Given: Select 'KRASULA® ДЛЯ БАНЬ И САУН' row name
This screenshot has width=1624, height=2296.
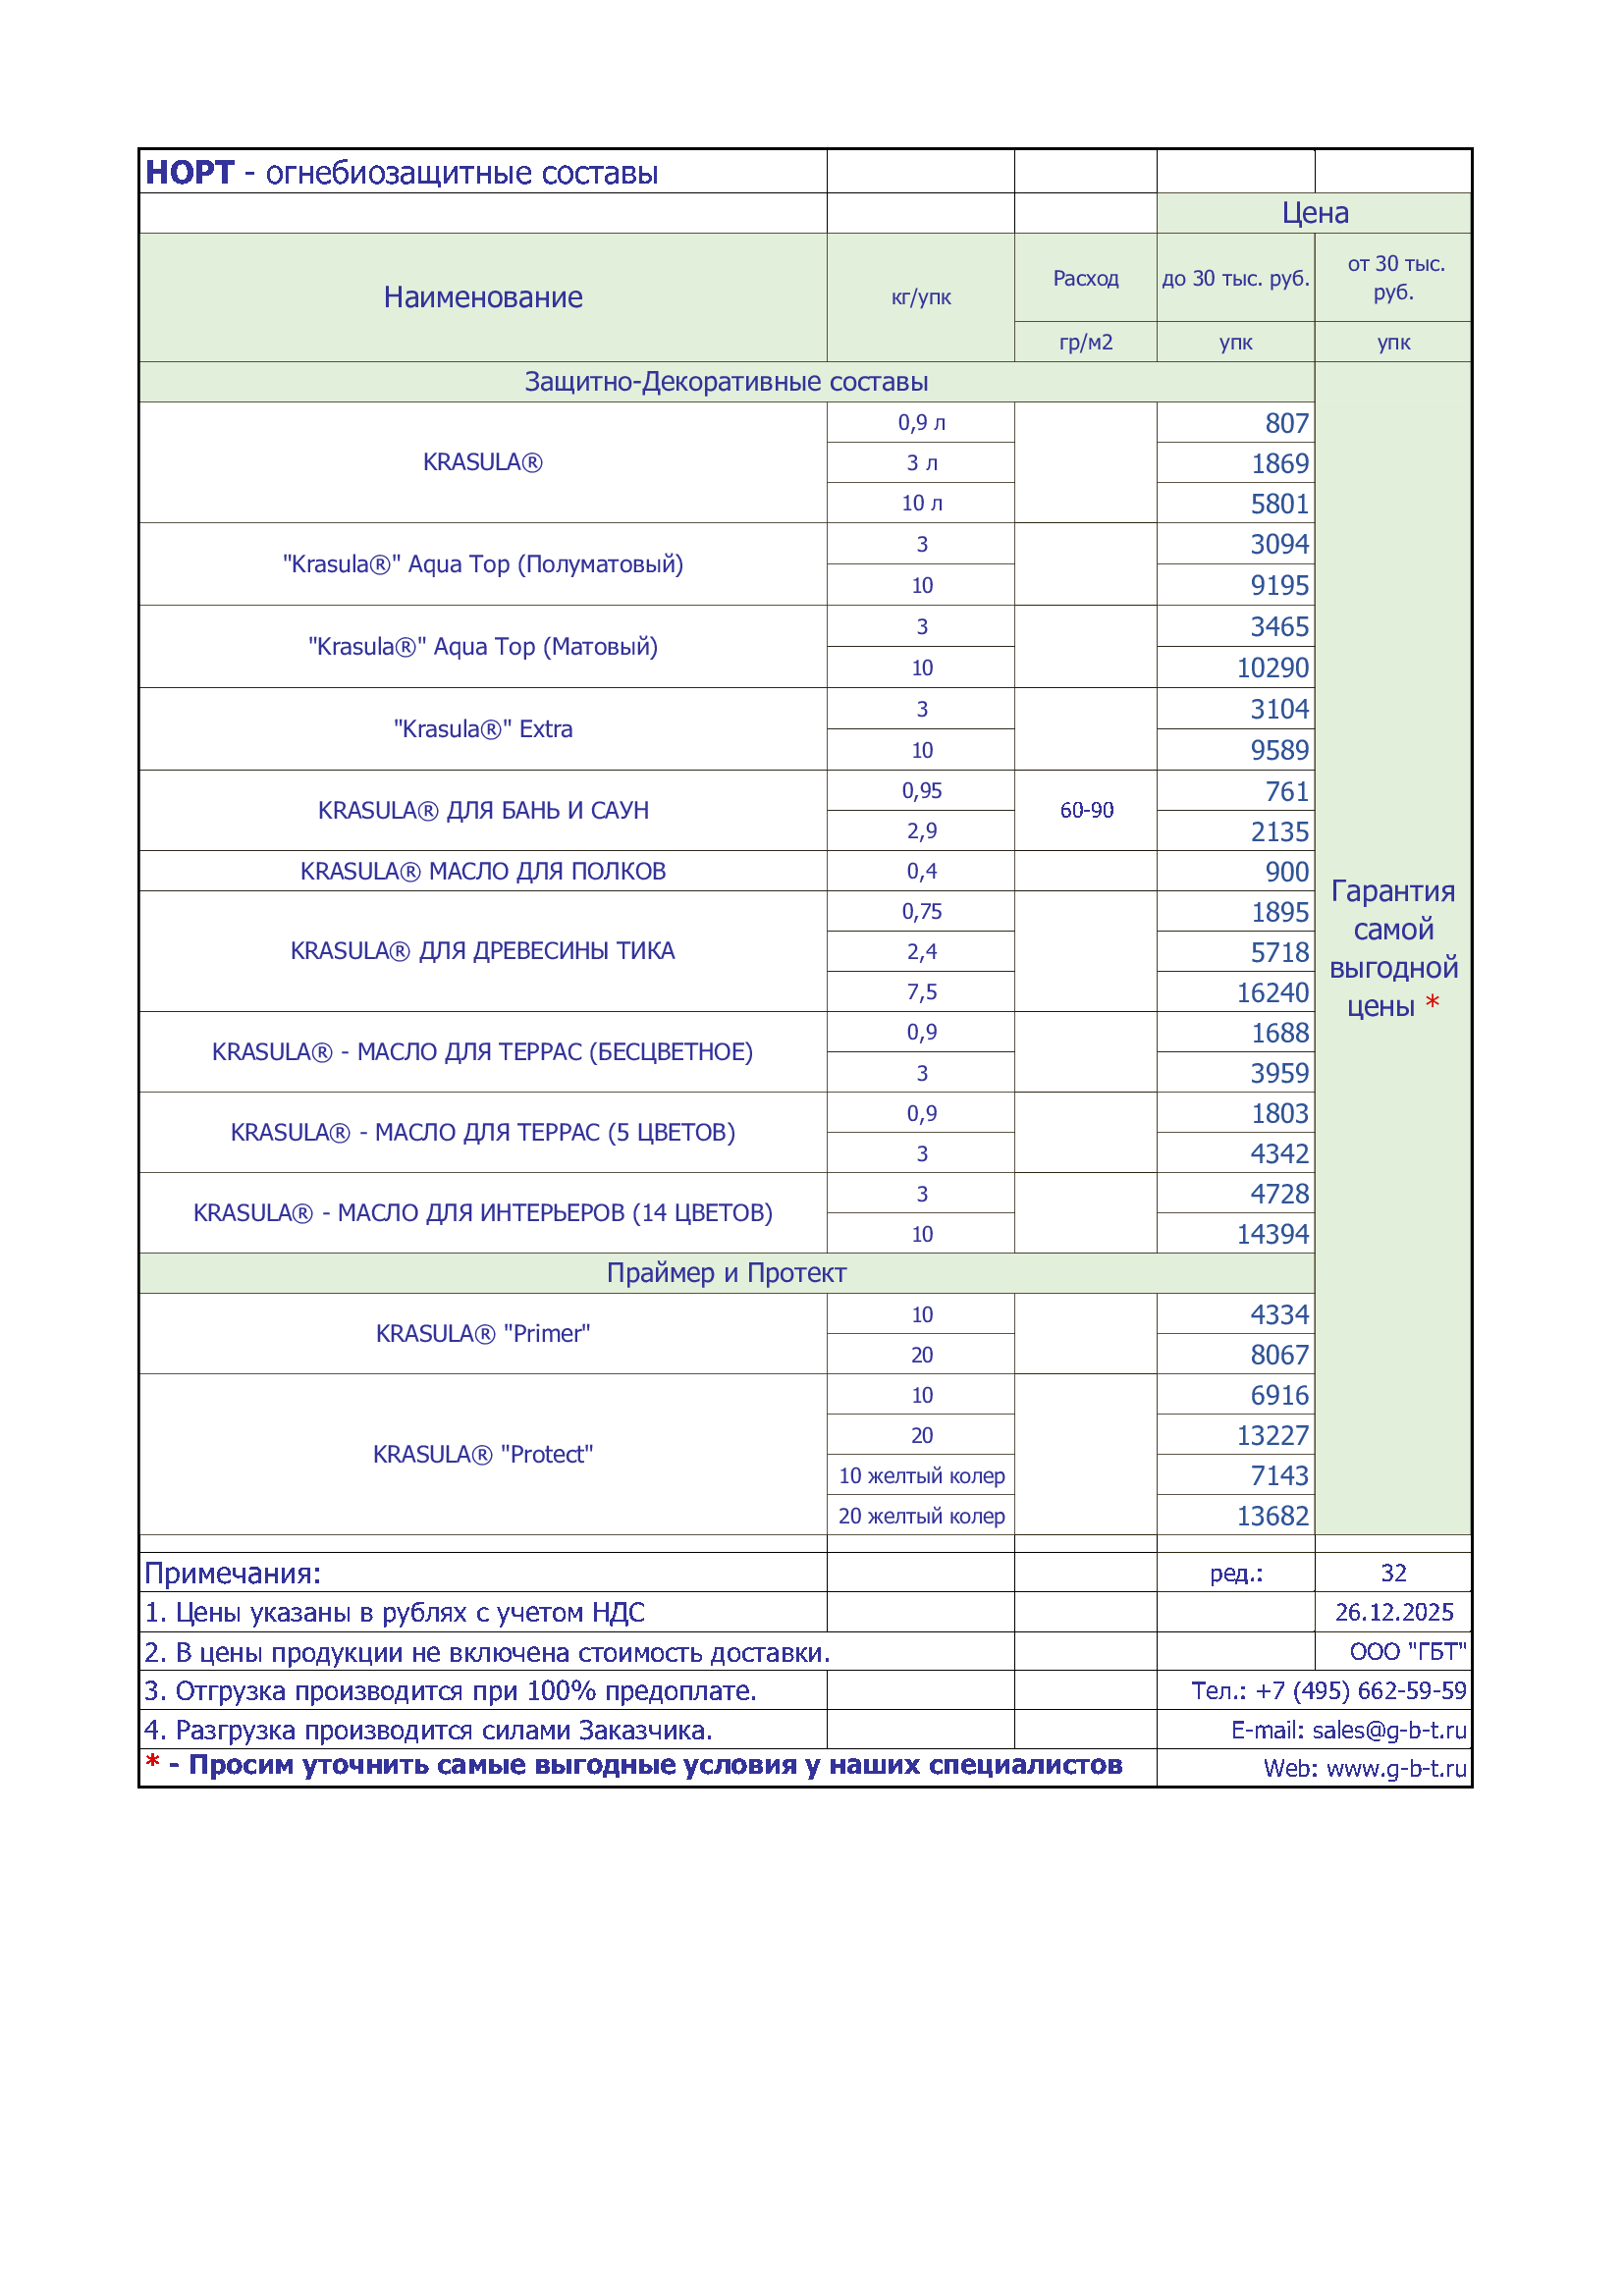Looking at the screenshot, I should click(x=483, y=810).
